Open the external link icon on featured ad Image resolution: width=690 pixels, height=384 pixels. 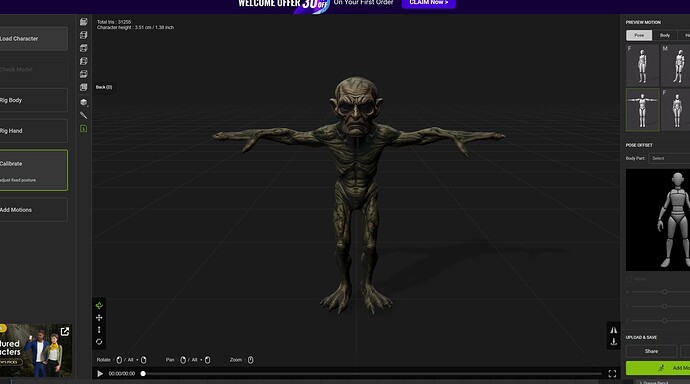pos(65,331)
